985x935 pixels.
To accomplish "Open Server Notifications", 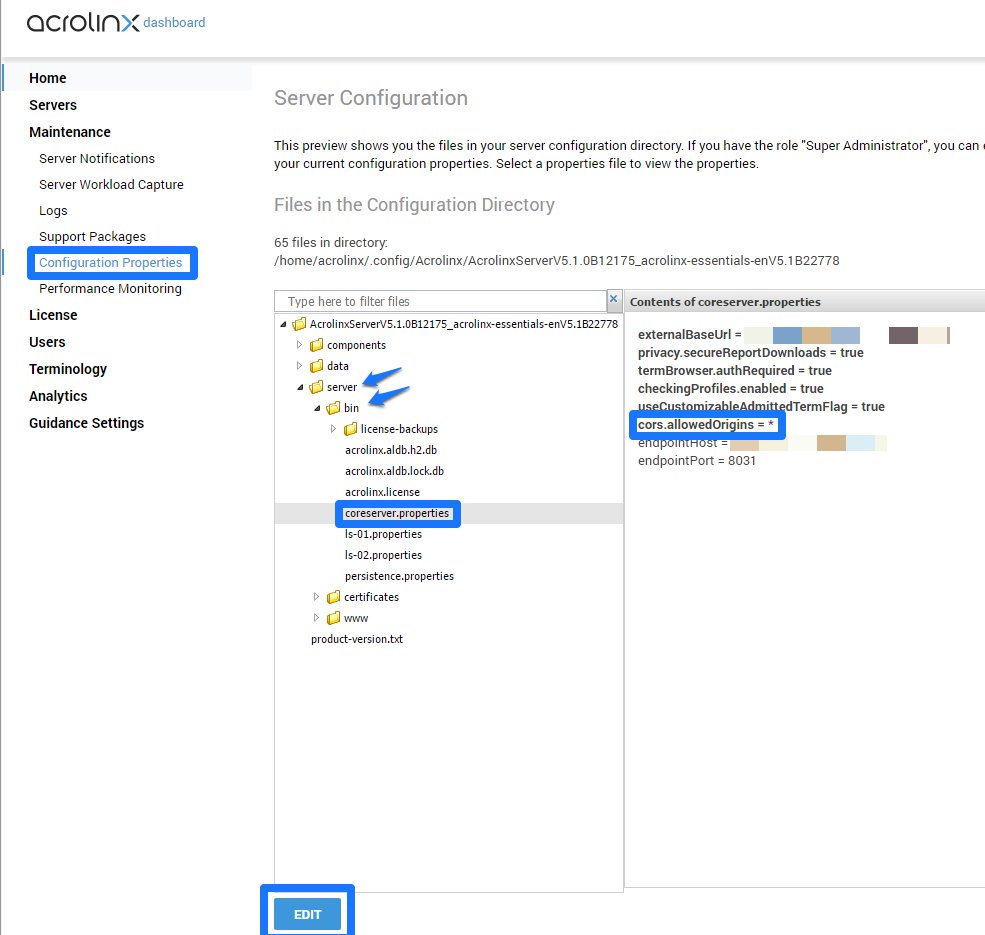I will pyautogui.click(x=97, y=158).
